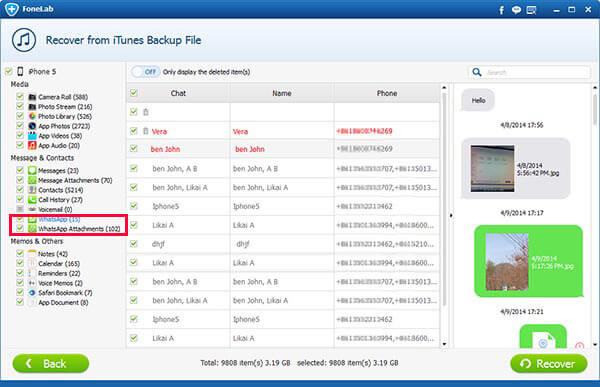Viewport: 600px width, 387px height.
Task: Click the chat list scroll down arrow
Action: [x=444, y=344]
